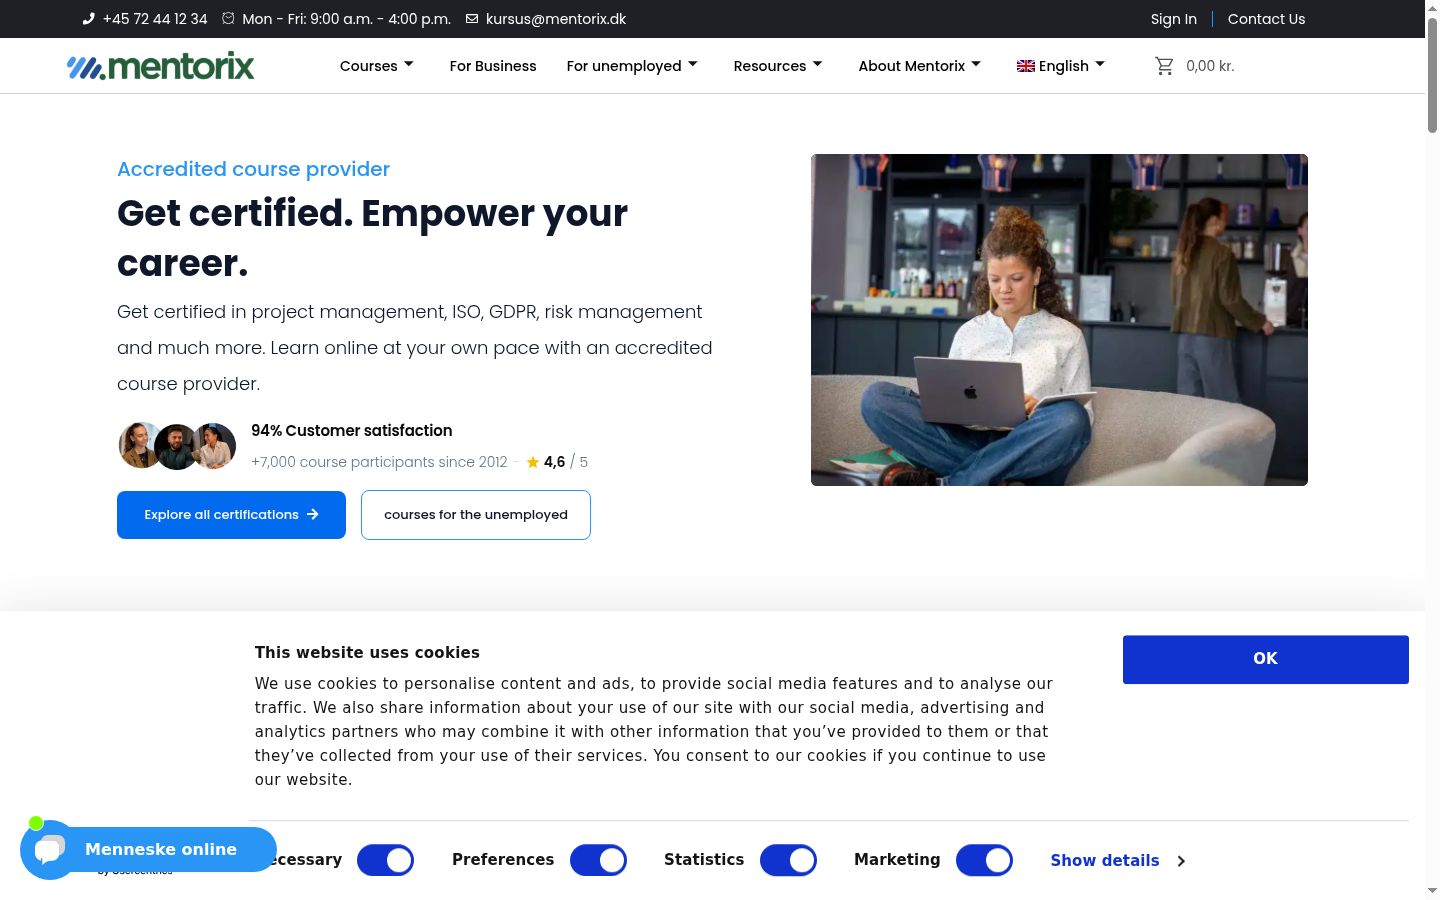Click the This website uses cookies heading

coord(367,653)
